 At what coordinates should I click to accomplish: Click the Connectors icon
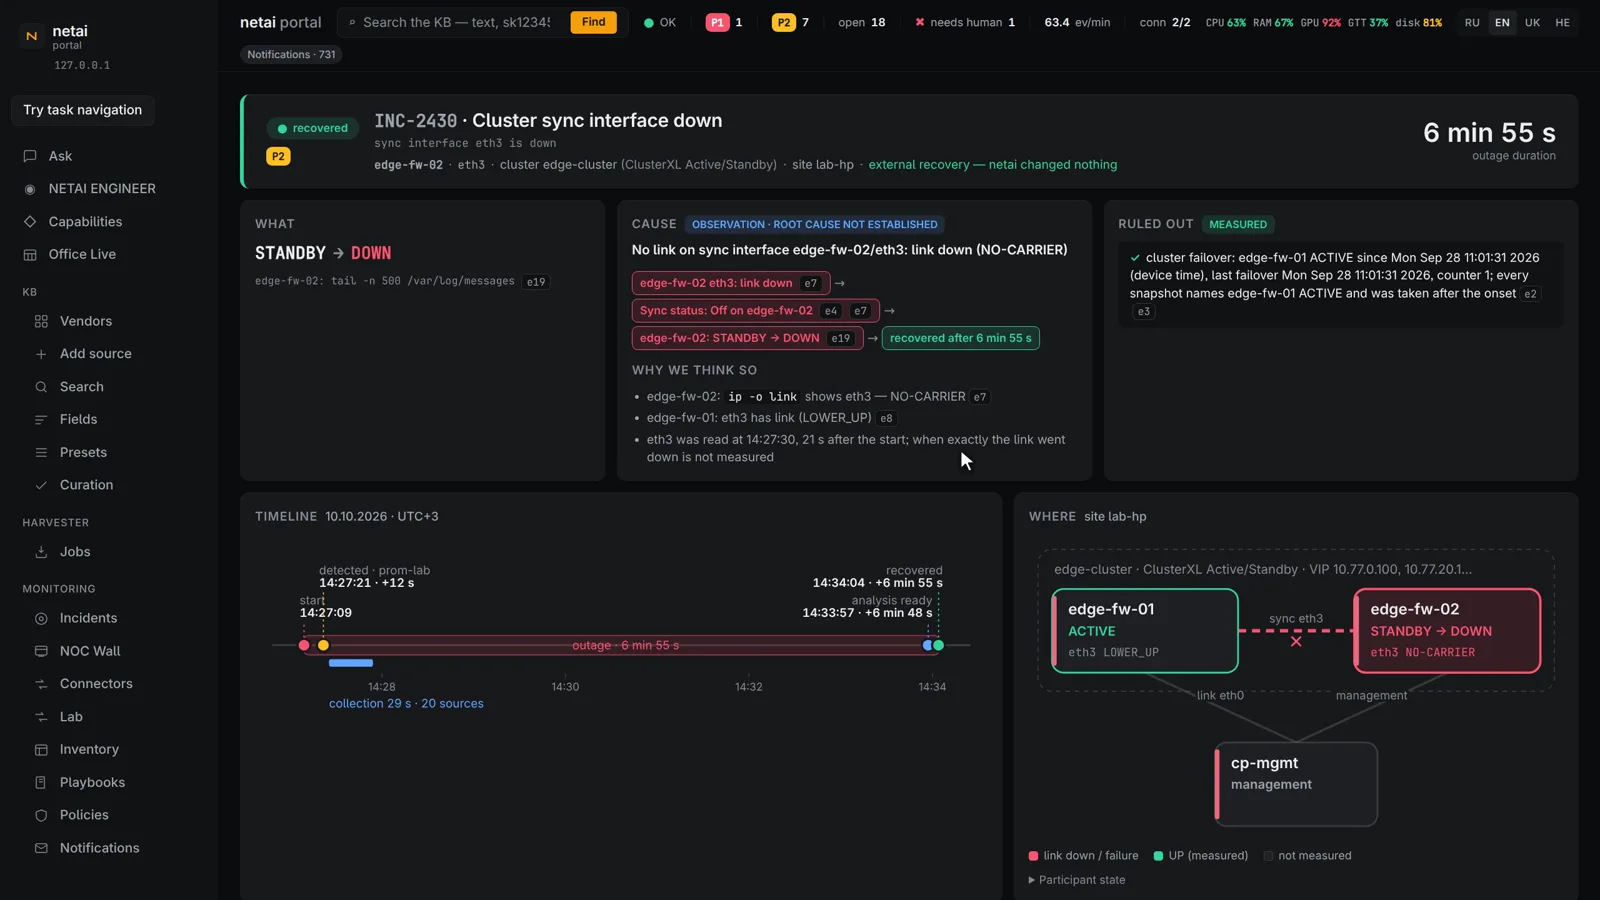[41, 684]
